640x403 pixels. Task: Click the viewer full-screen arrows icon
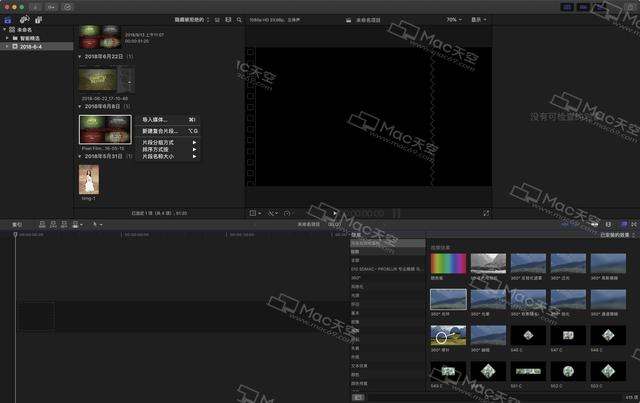click(486, 213)
